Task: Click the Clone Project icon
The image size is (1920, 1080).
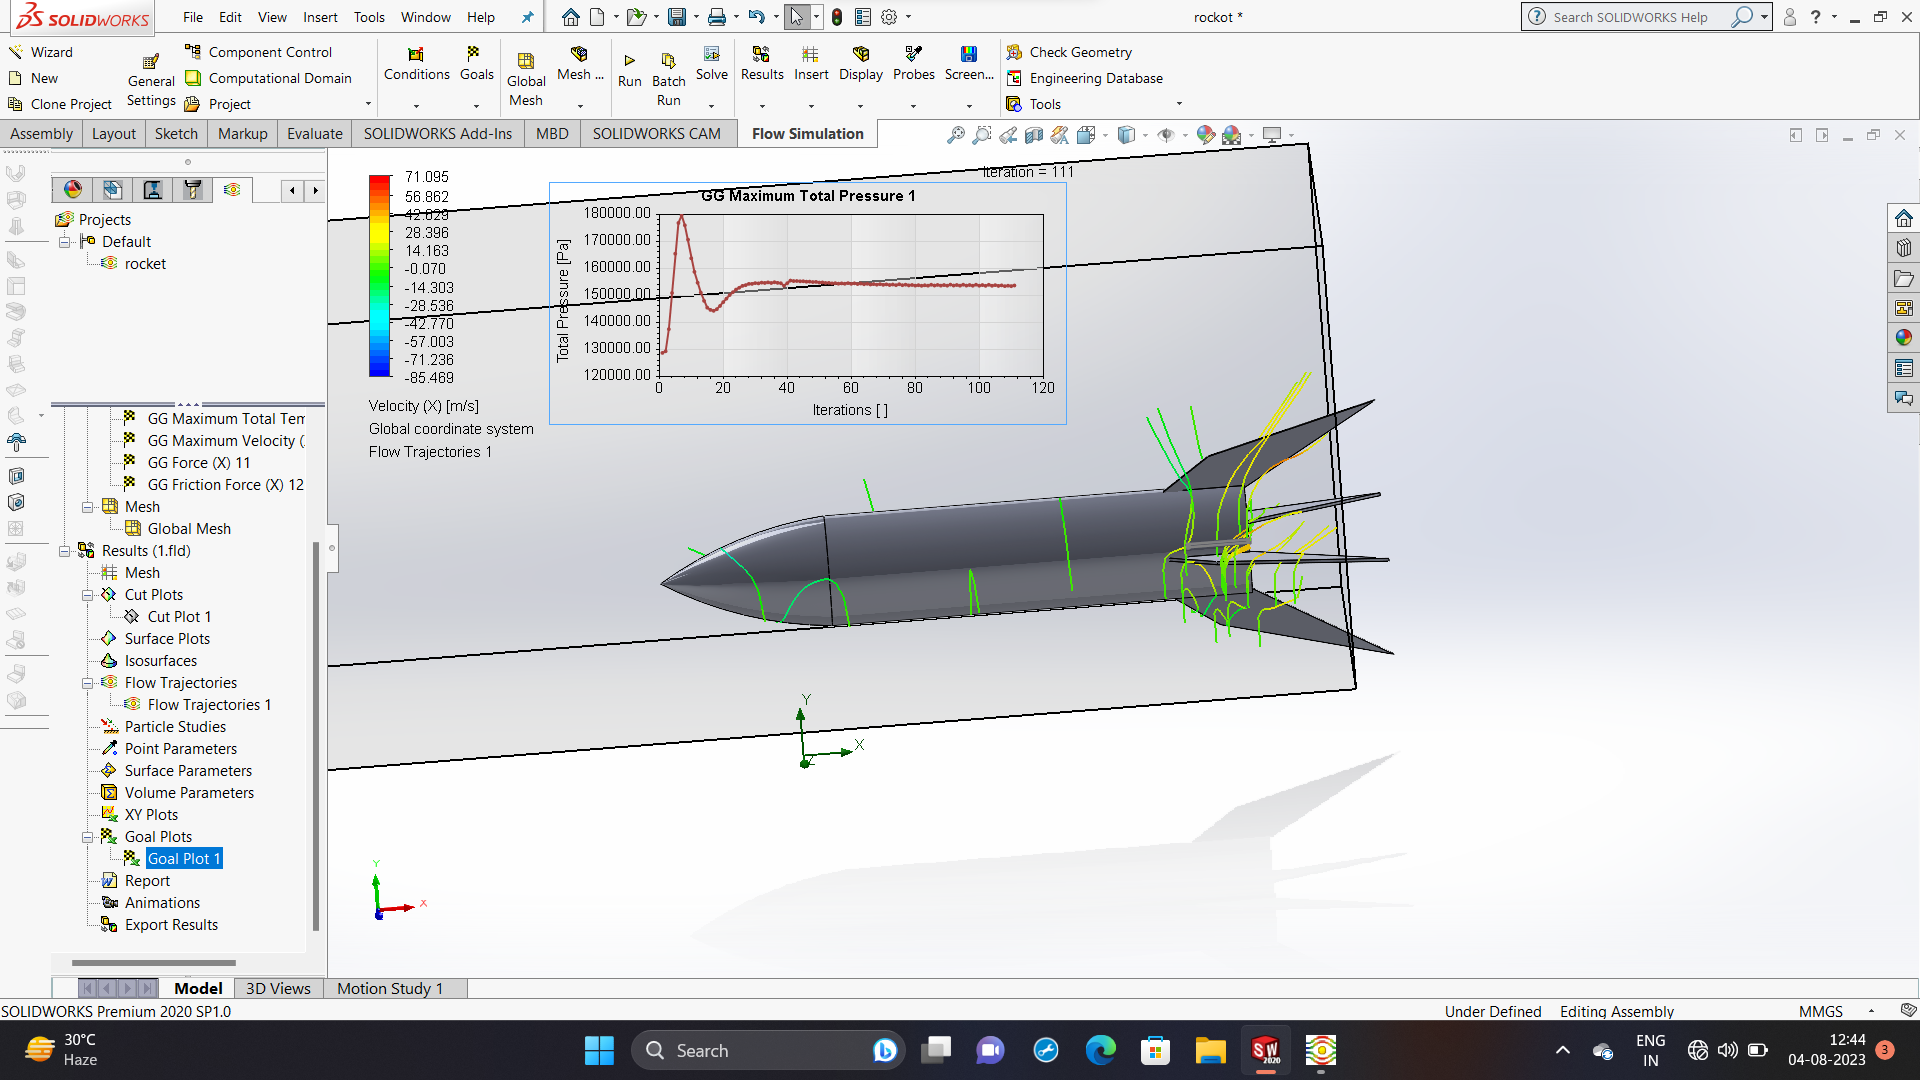Action: tap(15, 104)
